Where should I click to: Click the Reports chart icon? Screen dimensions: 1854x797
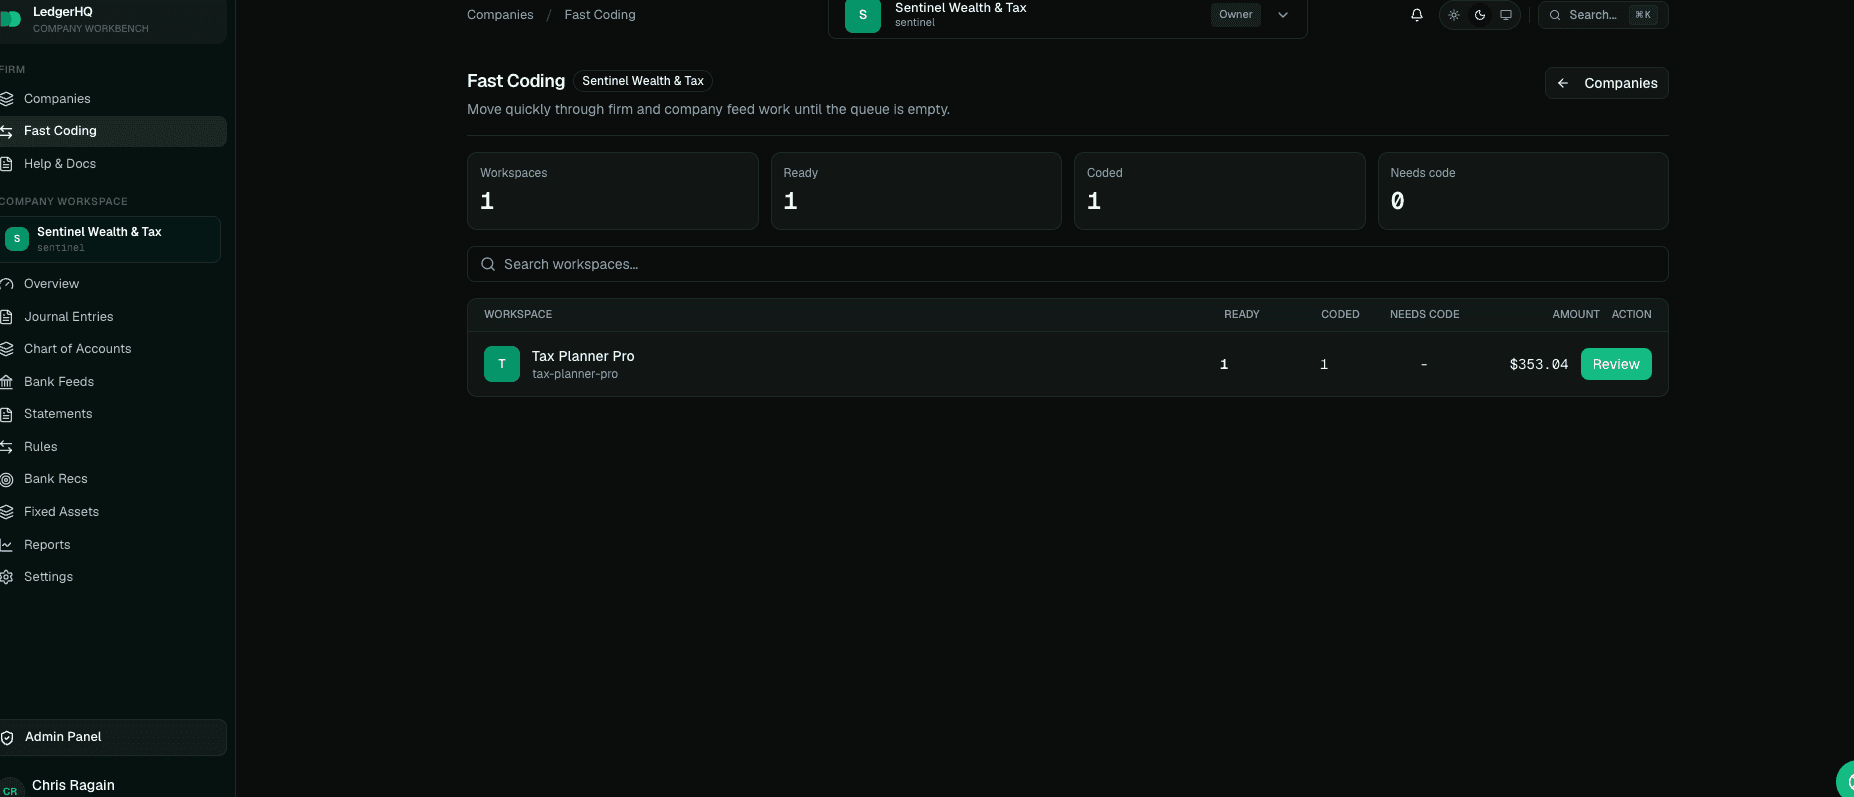[x=6, y=545]
